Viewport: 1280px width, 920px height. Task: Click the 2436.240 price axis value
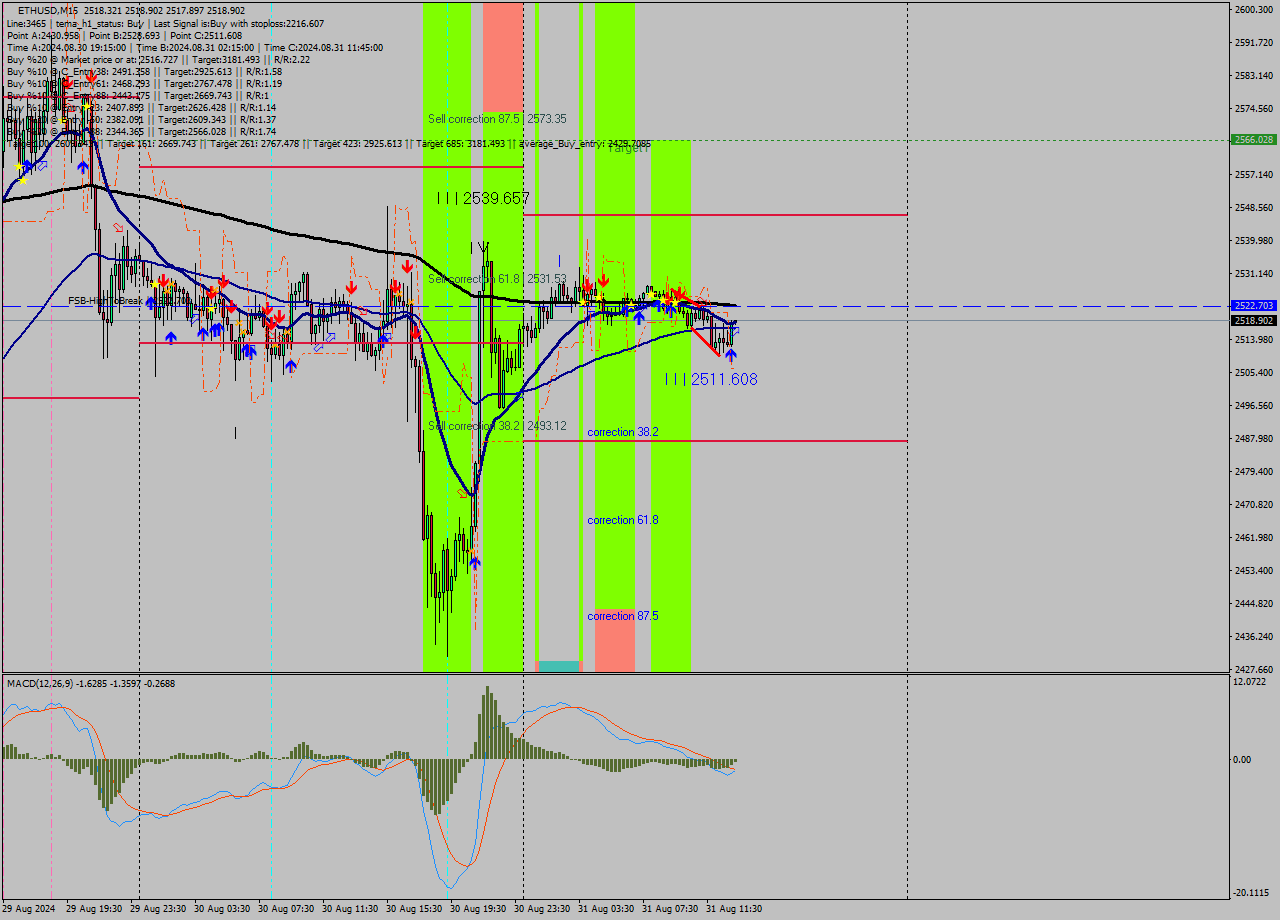[x=1254, y=636]
